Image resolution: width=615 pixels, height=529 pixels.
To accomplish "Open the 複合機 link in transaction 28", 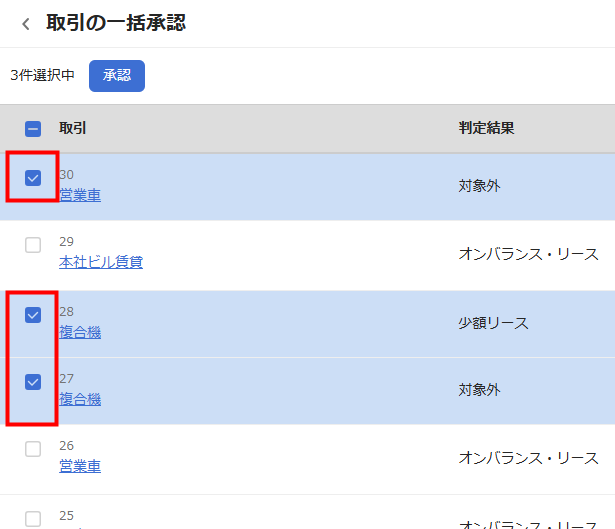I will coord(80,332).
